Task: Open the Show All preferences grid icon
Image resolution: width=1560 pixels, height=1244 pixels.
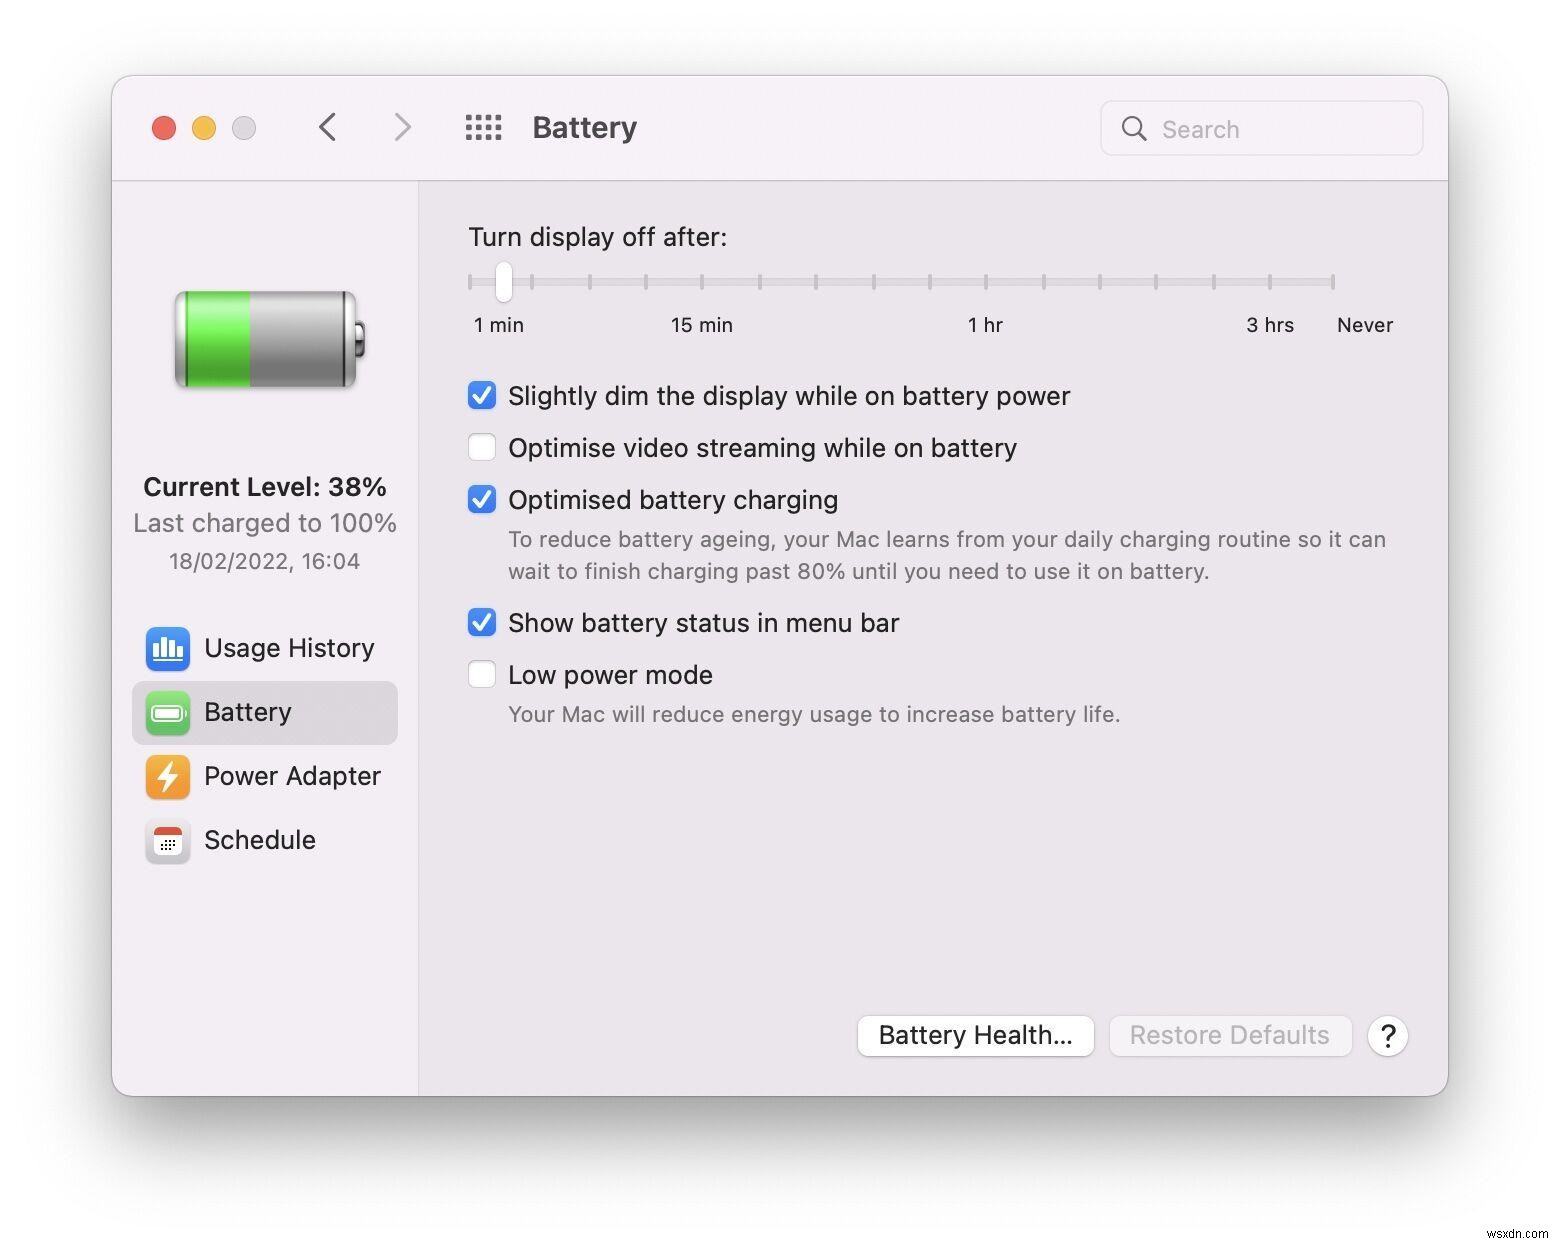Action: [x=483, y=127]
